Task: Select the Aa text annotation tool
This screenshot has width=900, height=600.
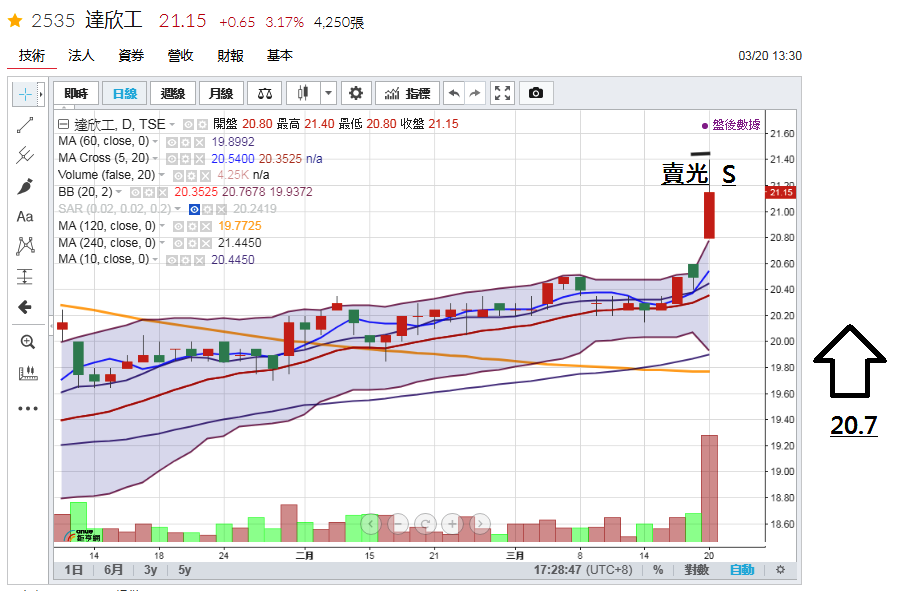Action: [x=25, y=216]
